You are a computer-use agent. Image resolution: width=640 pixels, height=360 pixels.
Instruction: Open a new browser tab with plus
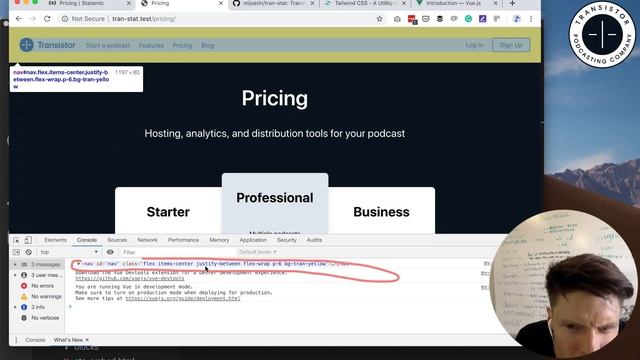coord(512,3)
